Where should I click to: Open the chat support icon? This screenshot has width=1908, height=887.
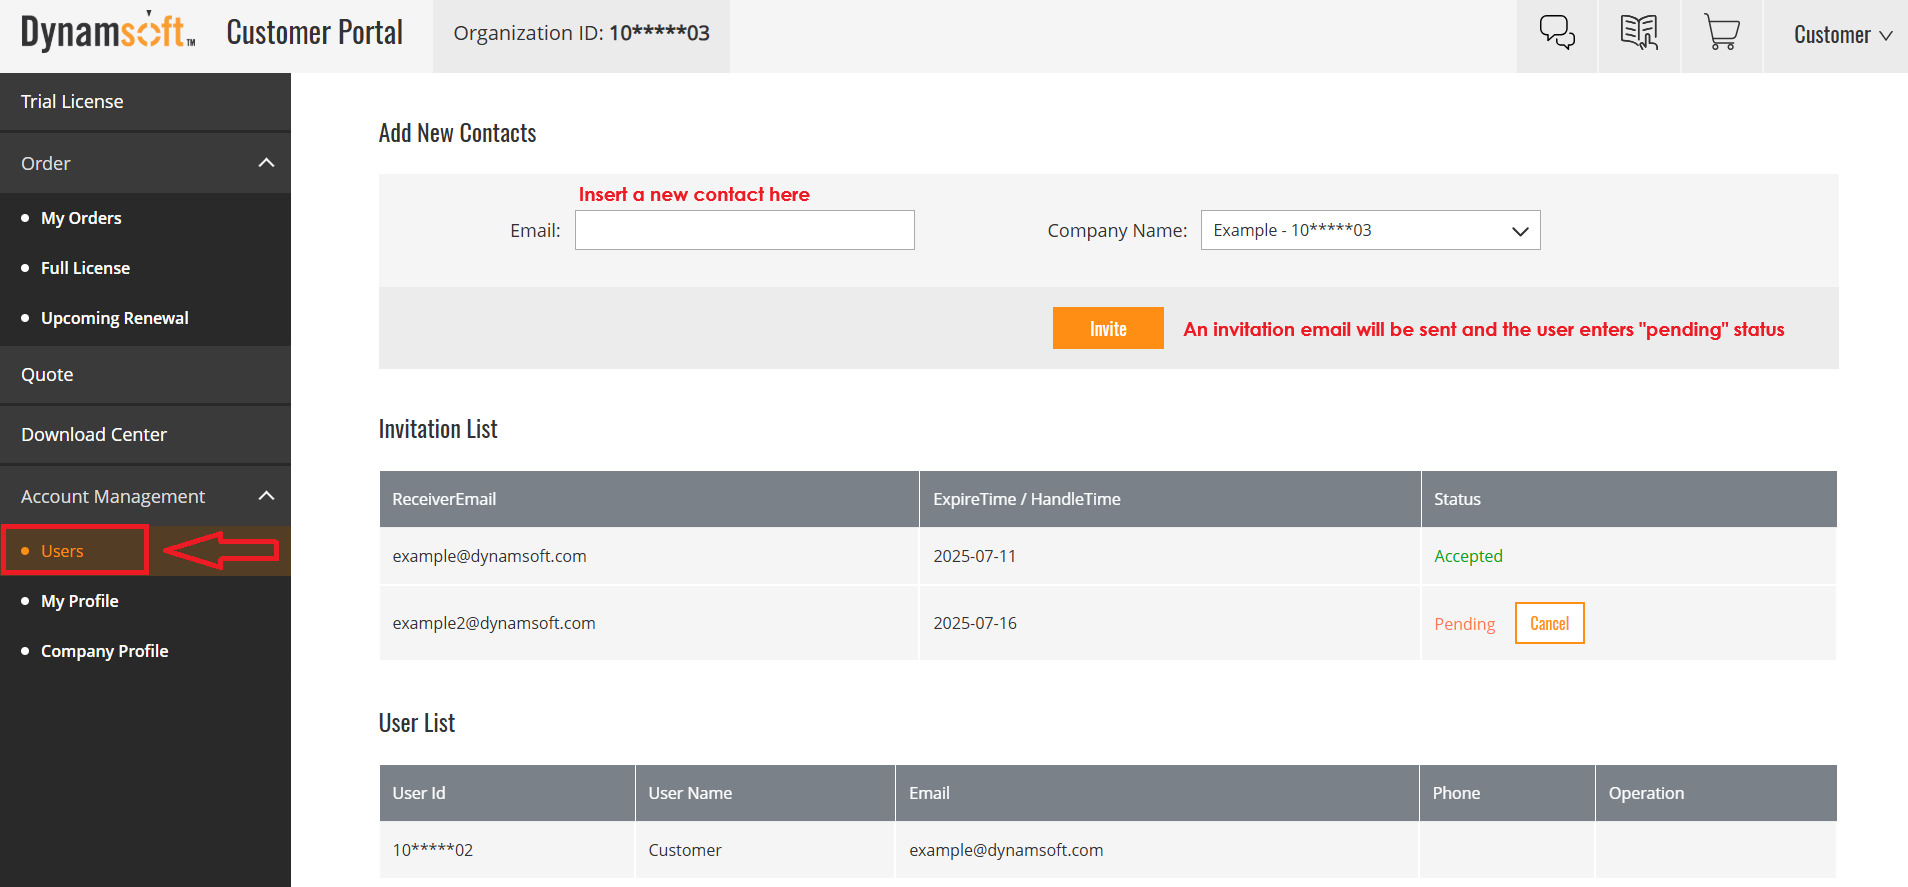(1556, 34)
